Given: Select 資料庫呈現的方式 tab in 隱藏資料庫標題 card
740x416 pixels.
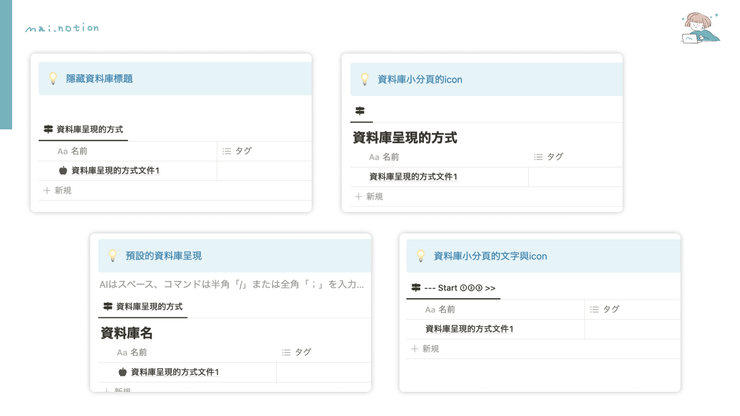Looking at the screenshot, I should 84,129.
